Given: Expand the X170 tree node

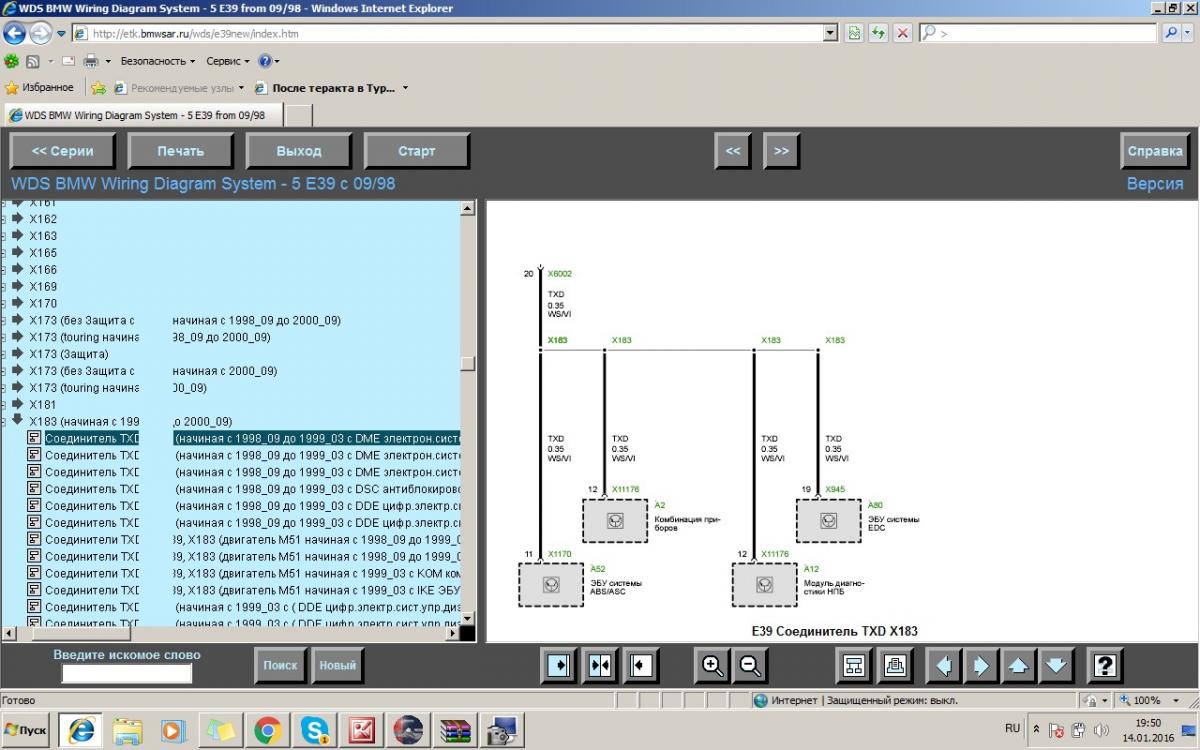Looking at the screenshot, I should point(17,303).
